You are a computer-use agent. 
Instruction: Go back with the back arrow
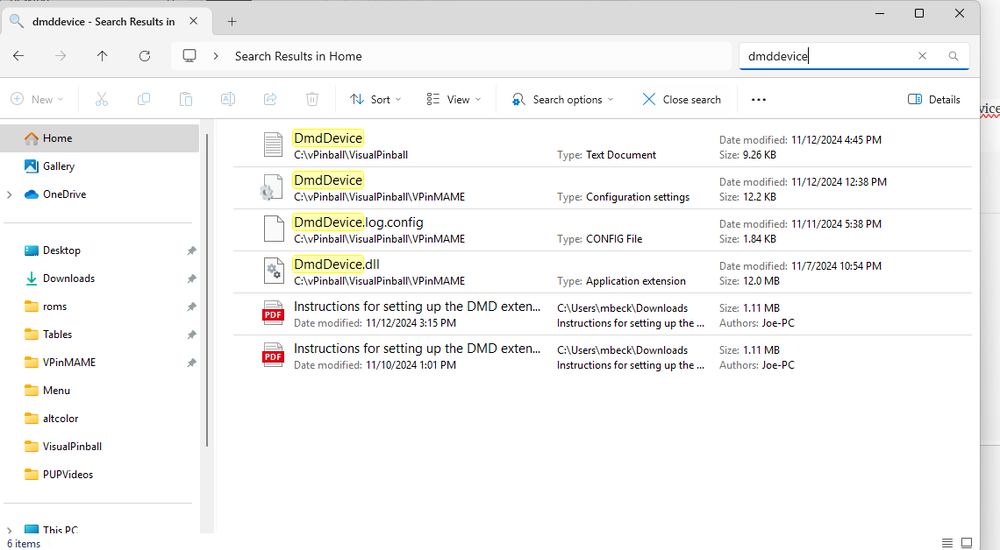click(18, 56)
